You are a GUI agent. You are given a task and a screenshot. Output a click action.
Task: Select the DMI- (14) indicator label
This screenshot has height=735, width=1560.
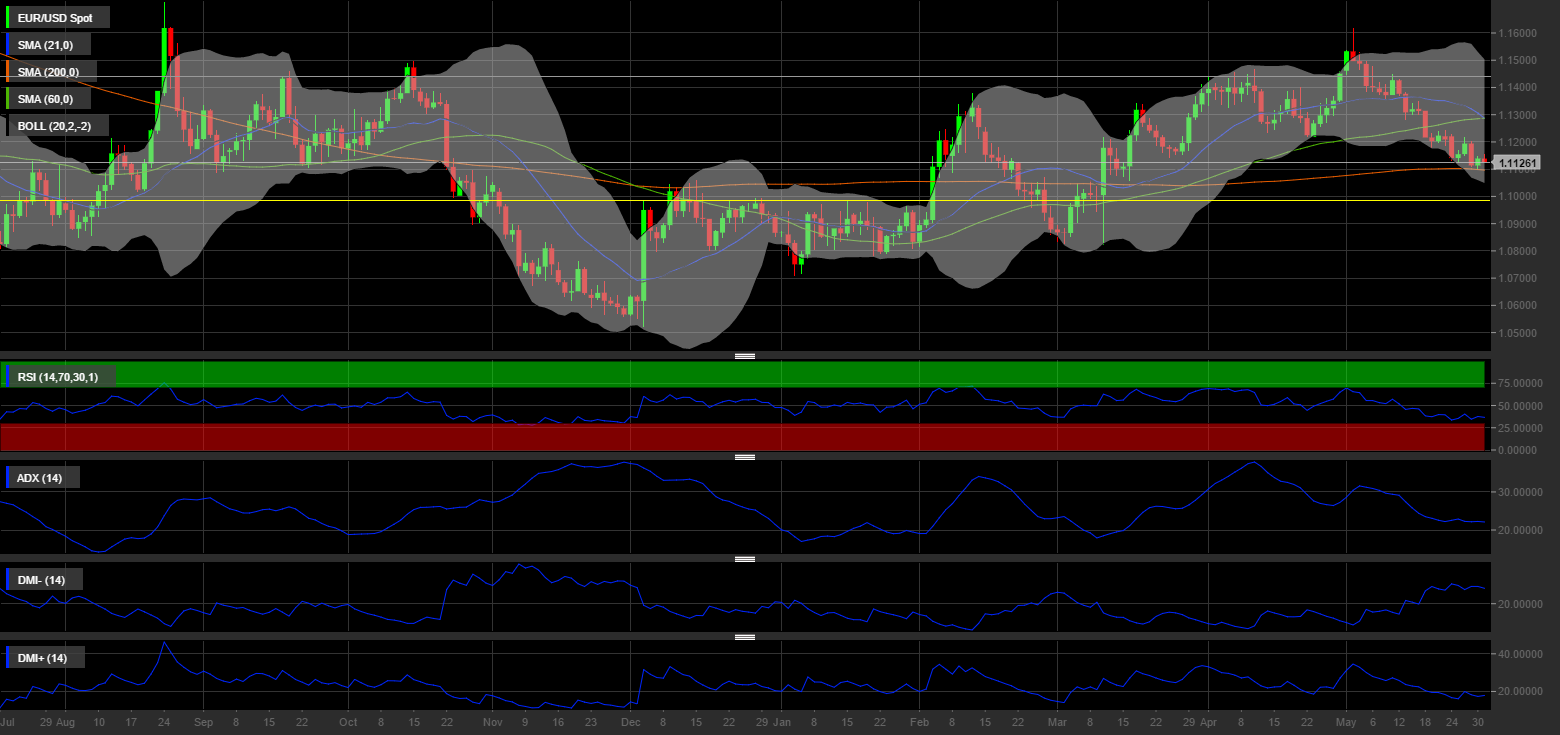46,580
